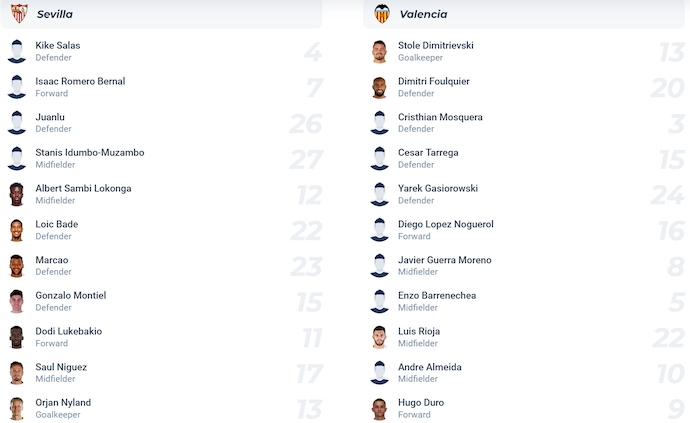
Task: Open Isaac Romero Bernal's player name link
Action: pos(80,81)
